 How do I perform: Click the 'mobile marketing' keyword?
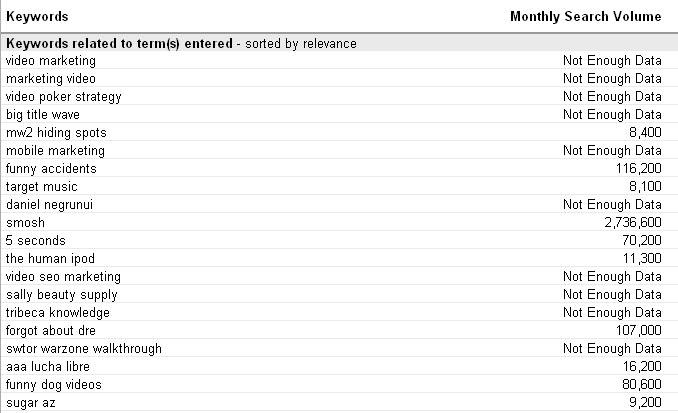(54, 150)
